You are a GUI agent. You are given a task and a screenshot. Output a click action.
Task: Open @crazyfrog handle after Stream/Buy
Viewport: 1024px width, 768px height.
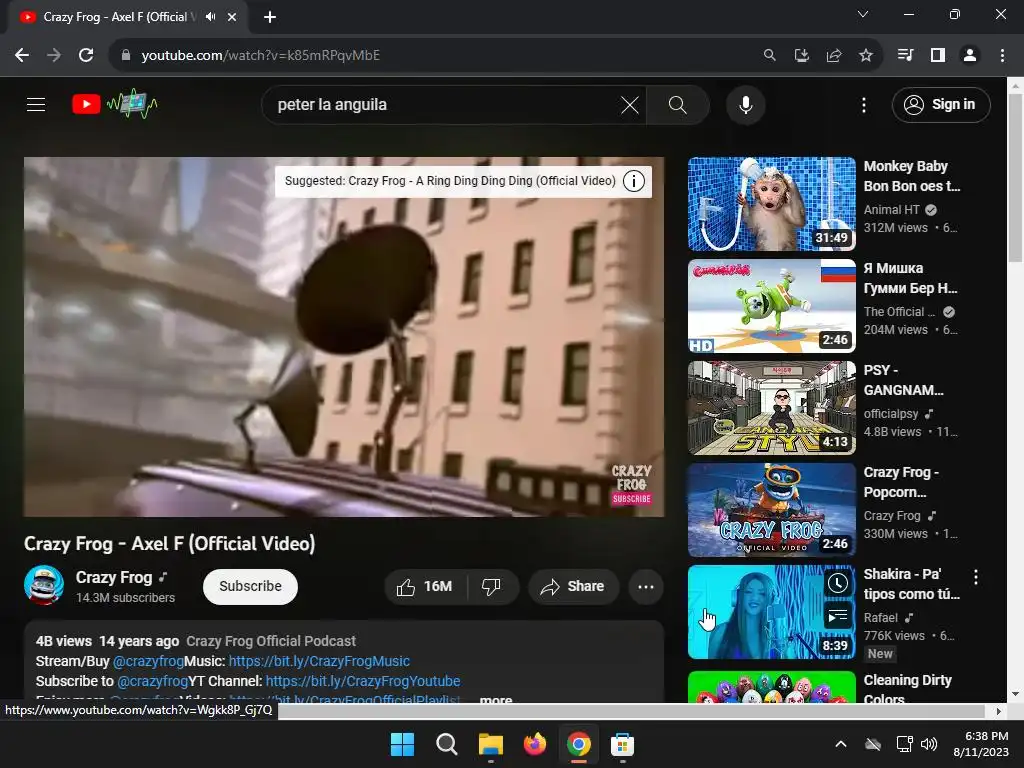(148, 661)
